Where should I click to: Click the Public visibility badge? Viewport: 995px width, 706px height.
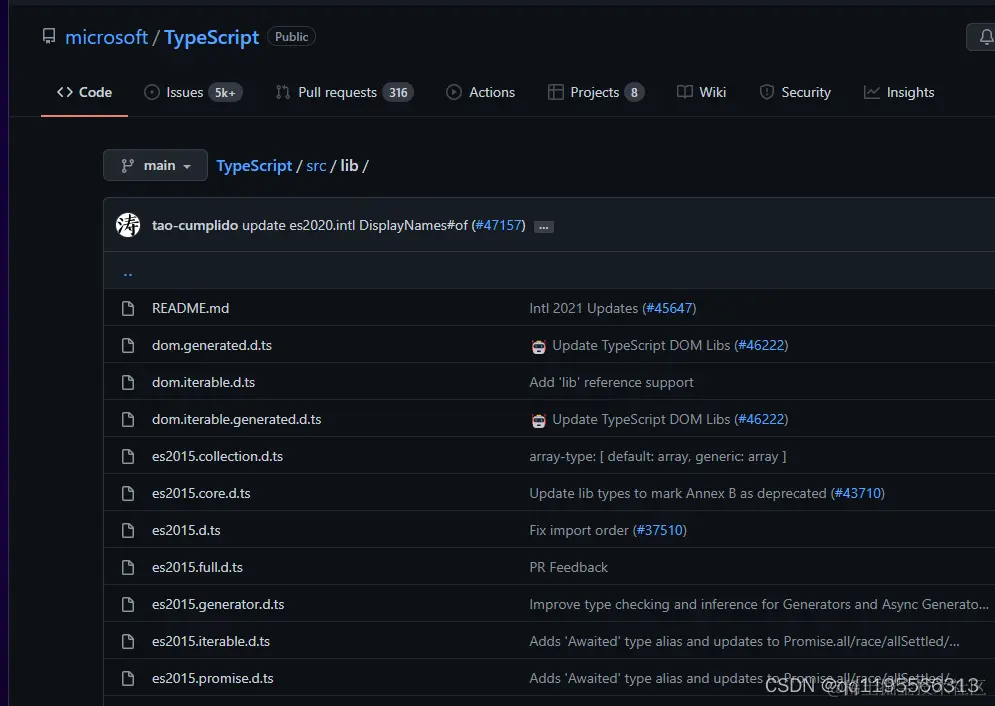click(x=291, y=37)
